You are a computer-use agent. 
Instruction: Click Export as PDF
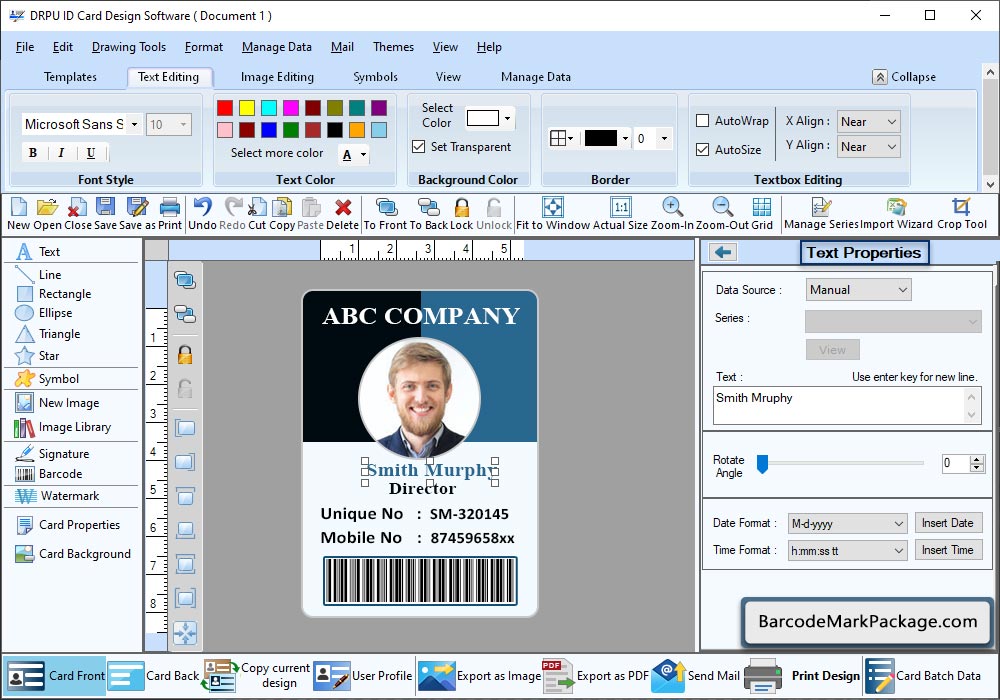coord(595,676)
